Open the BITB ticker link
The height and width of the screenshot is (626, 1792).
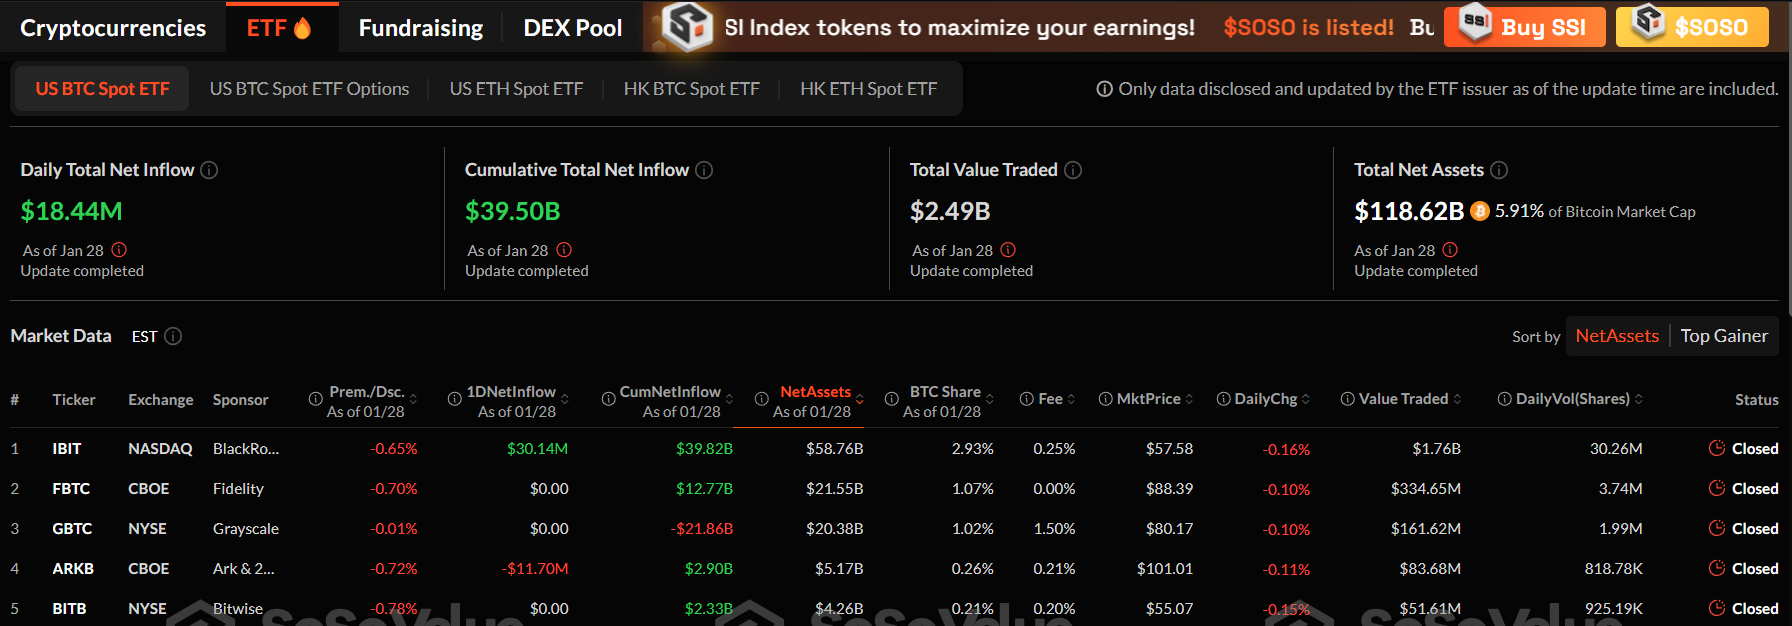pyautogui.click(x=69, y=608)
